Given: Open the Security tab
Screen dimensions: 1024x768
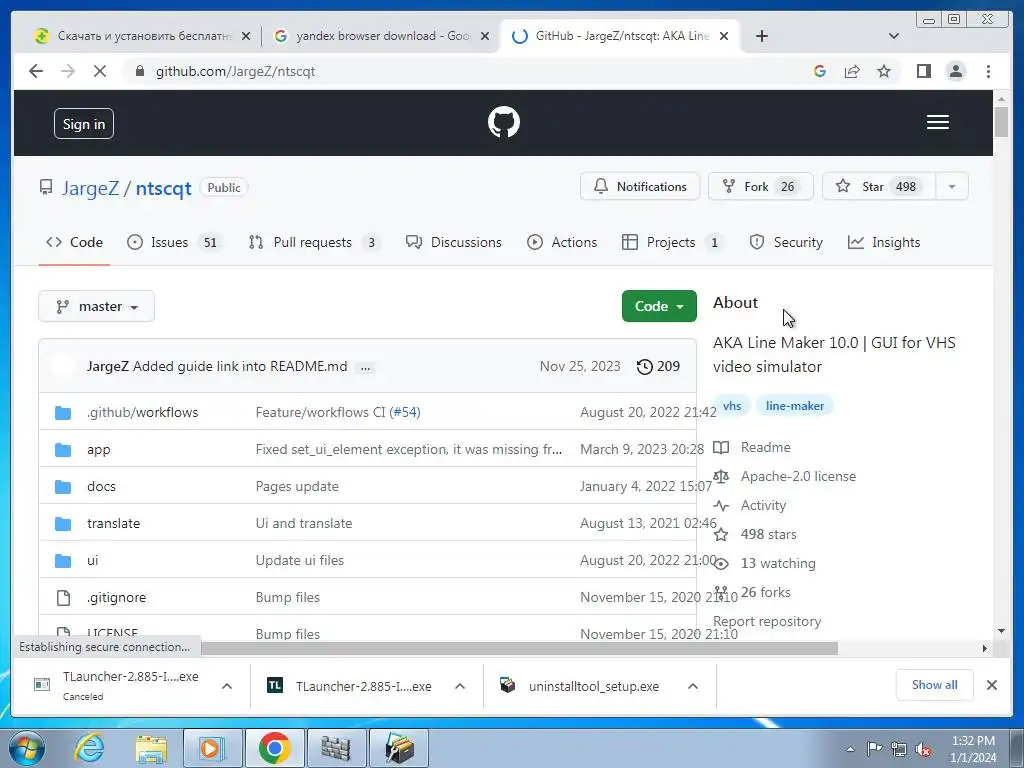Looking at the screenshot, I should [786, 242].
